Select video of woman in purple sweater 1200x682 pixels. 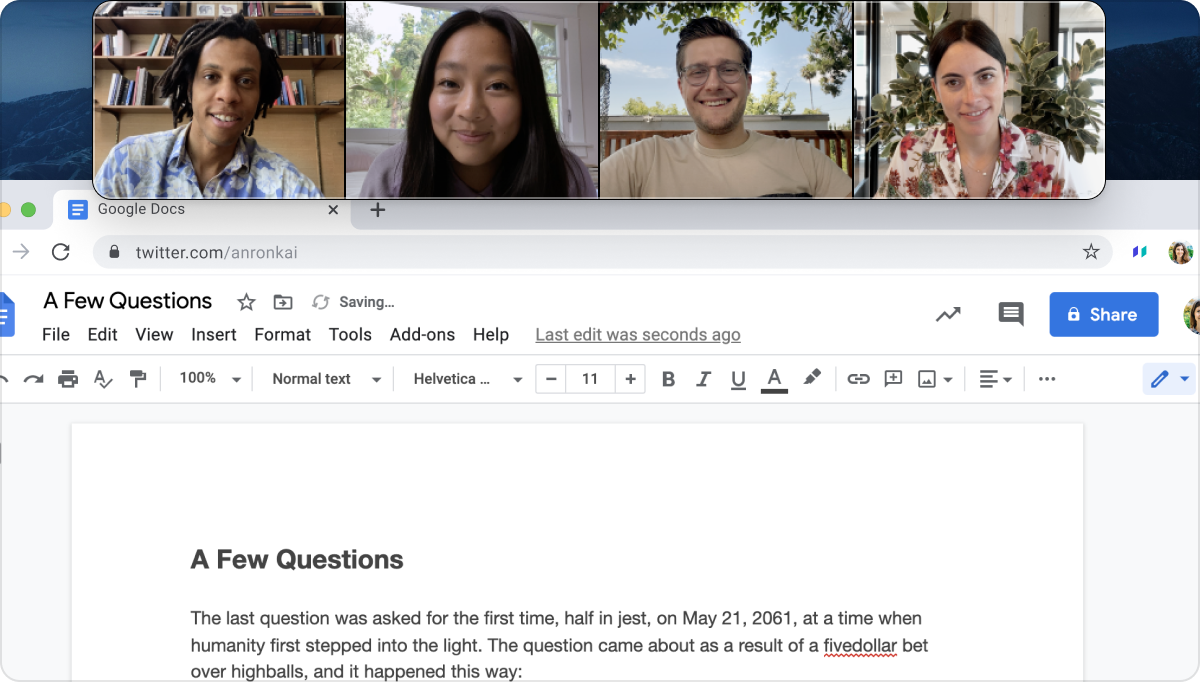tap(472, 100)
